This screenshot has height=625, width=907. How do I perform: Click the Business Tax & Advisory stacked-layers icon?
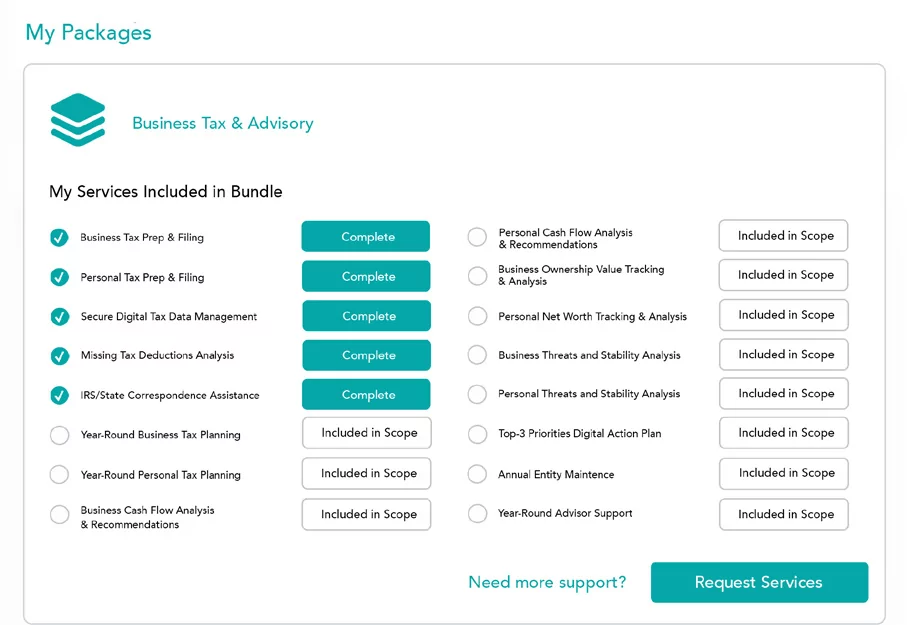[x=78, y=120]
